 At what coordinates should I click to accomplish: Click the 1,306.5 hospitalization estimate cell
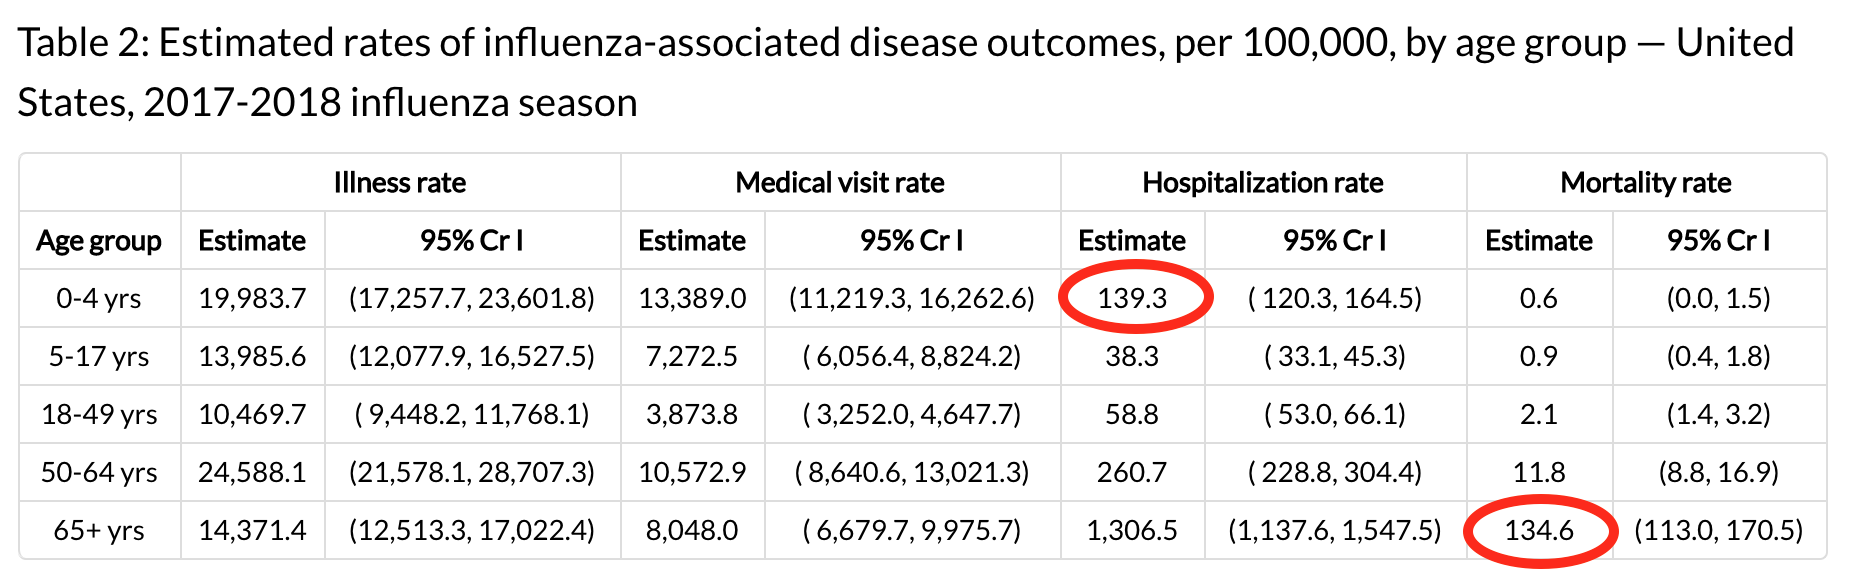tap(1132, 530)
